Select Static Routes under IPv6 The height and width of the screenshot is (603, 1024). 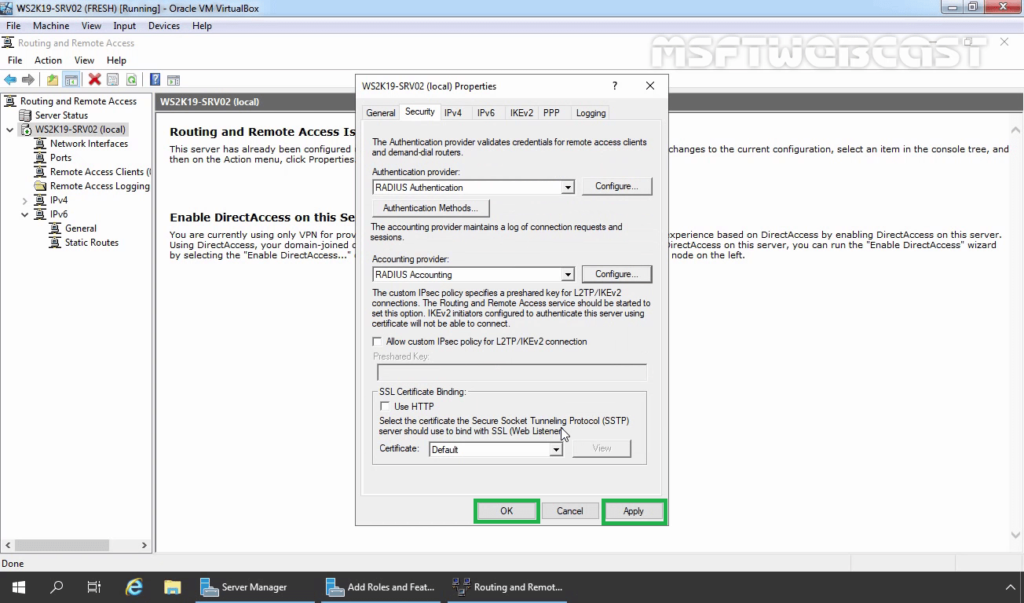91,242
